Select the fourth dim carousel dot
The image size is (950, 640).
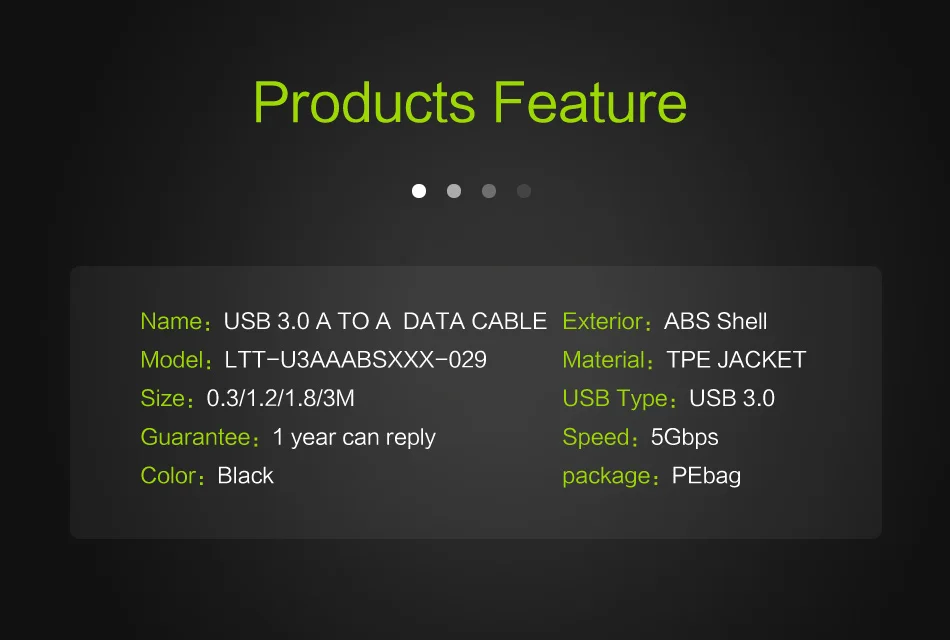524,191
